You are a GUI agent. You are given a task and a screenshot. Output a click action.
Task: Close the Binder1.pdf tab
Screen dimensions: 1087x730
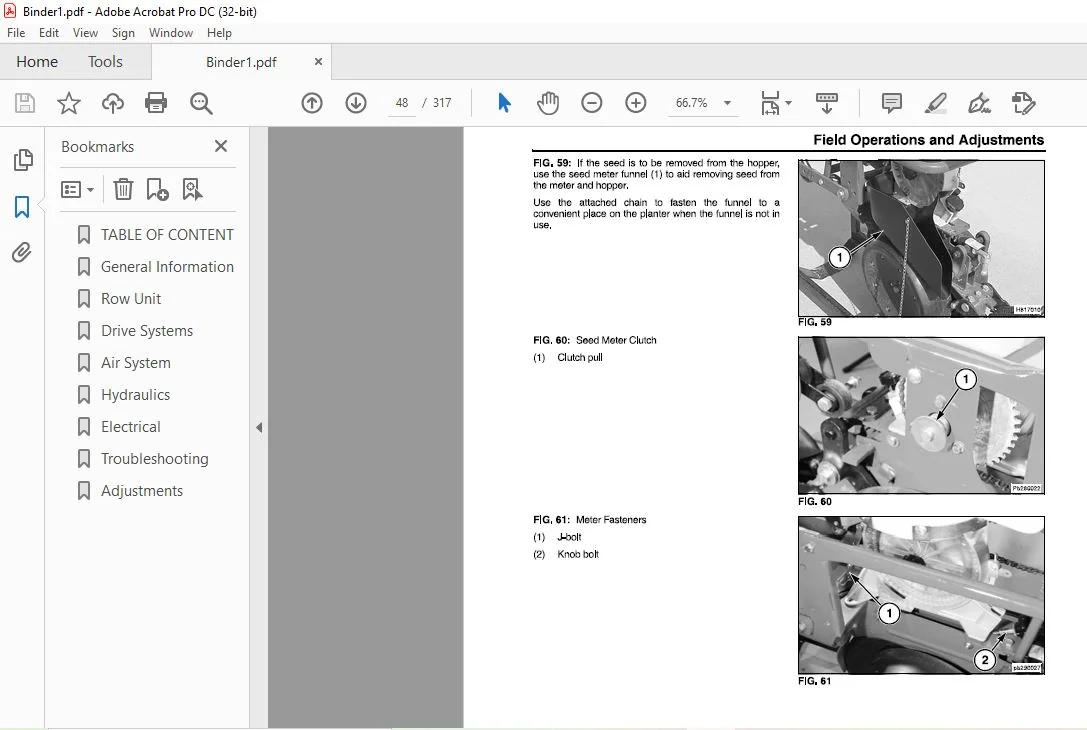[318, 62]
